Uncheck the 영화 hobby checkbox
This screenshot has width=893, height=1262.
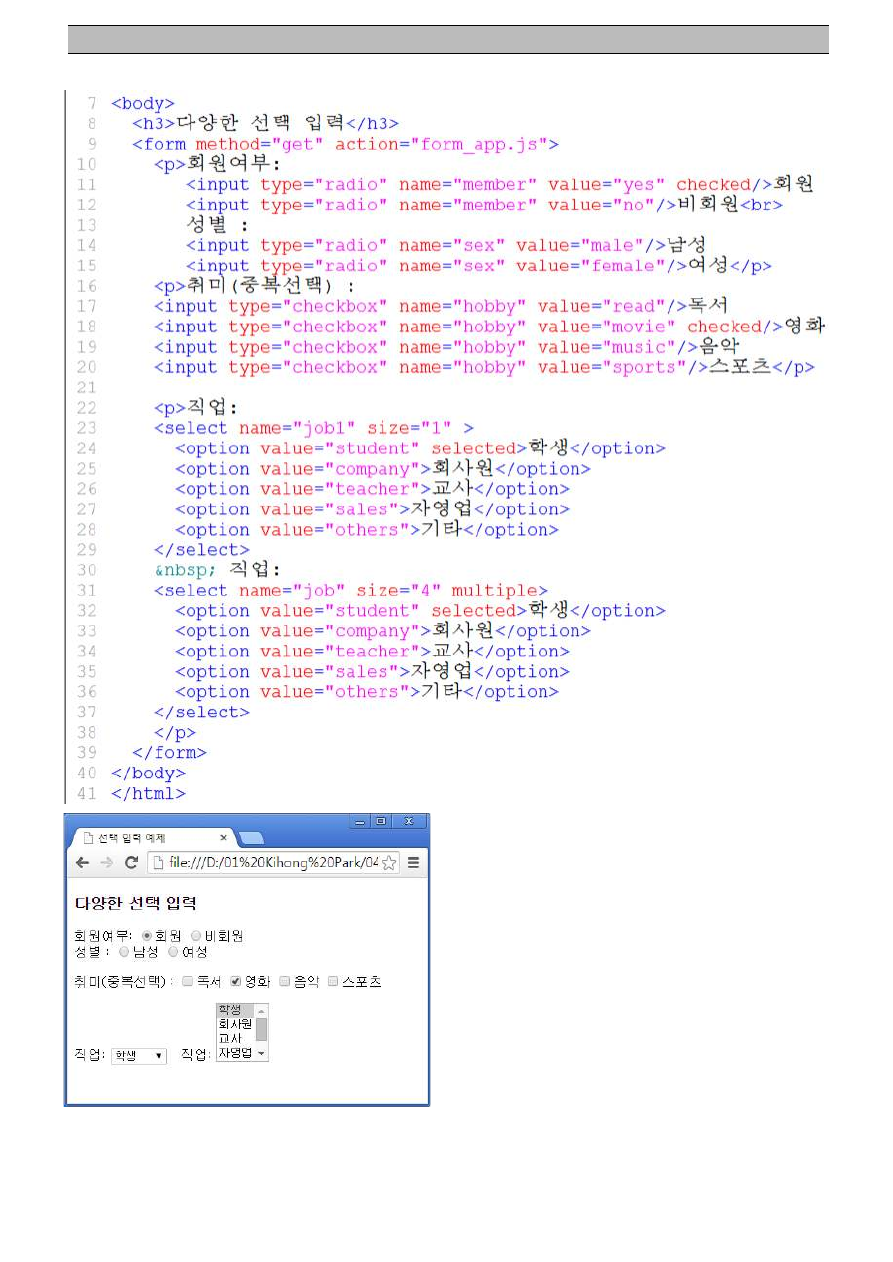tap(236, 982)
